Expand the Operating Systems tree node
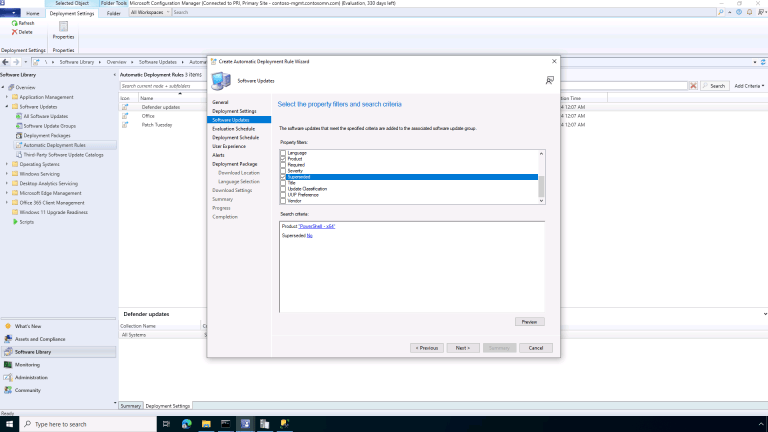 [x=7, y=164]
